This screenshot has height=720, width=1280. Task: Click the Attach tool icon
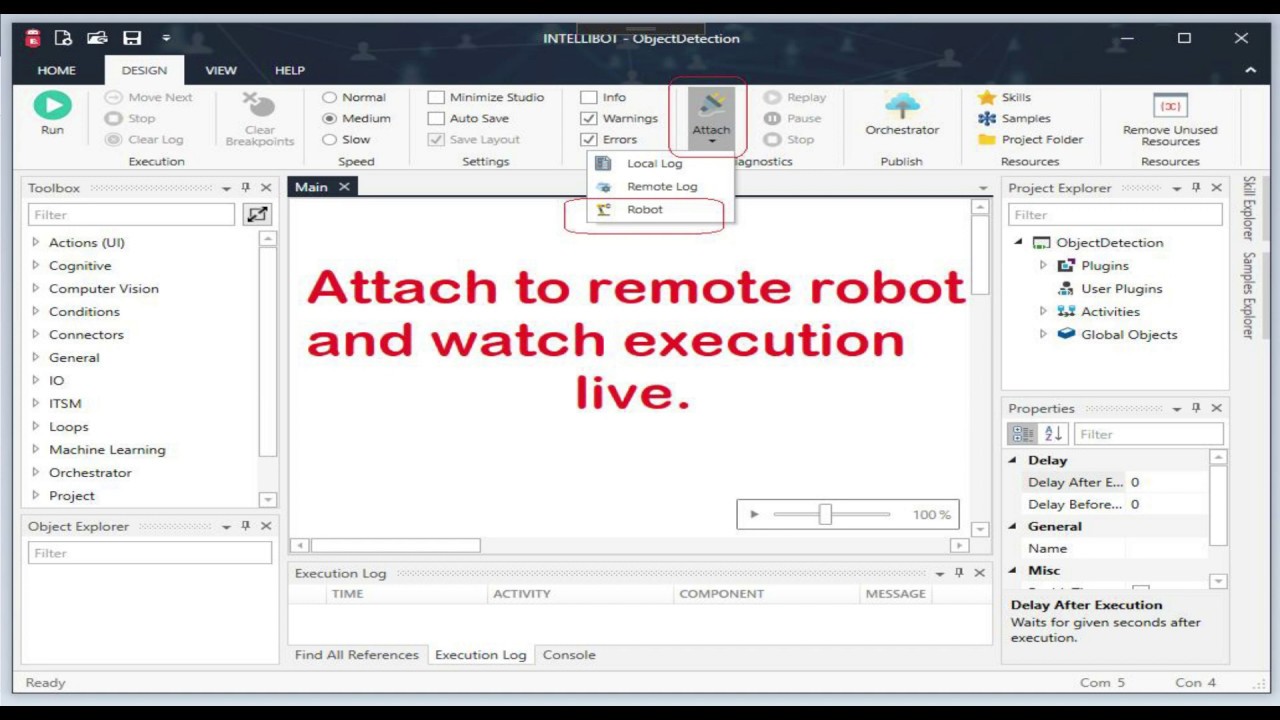(711, 104)
